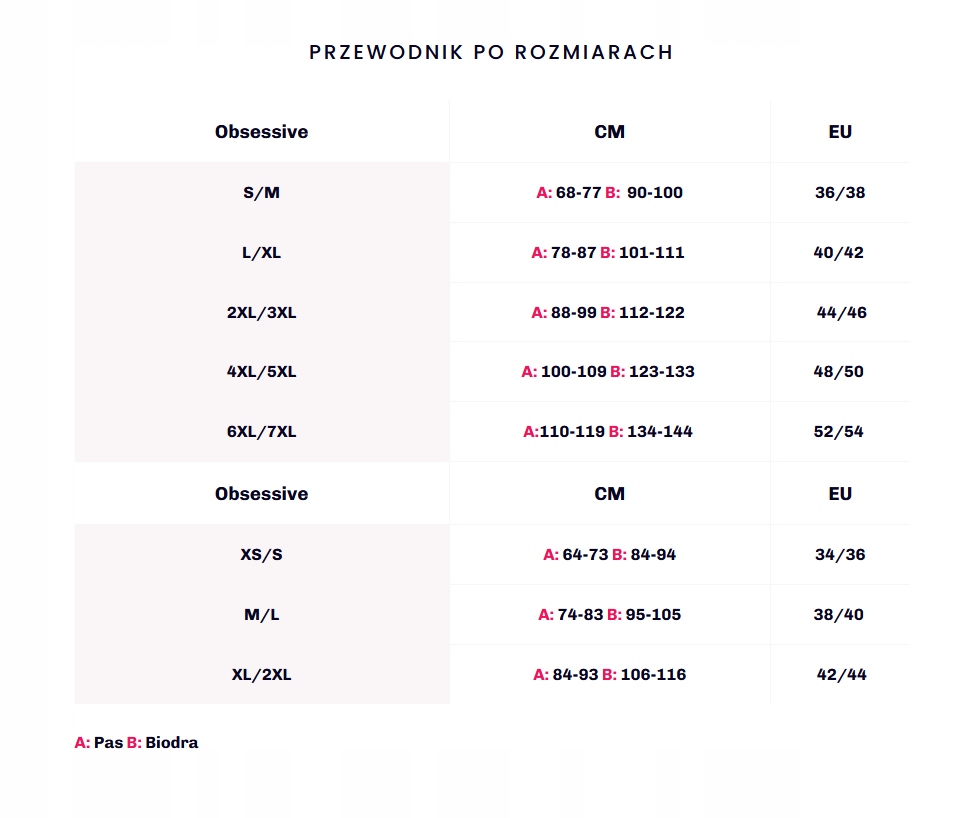The height and width of the screenshot is (818, 972).
Task: Click measurements A: 68-77 B: 90-100
Action: click(610, 193)
